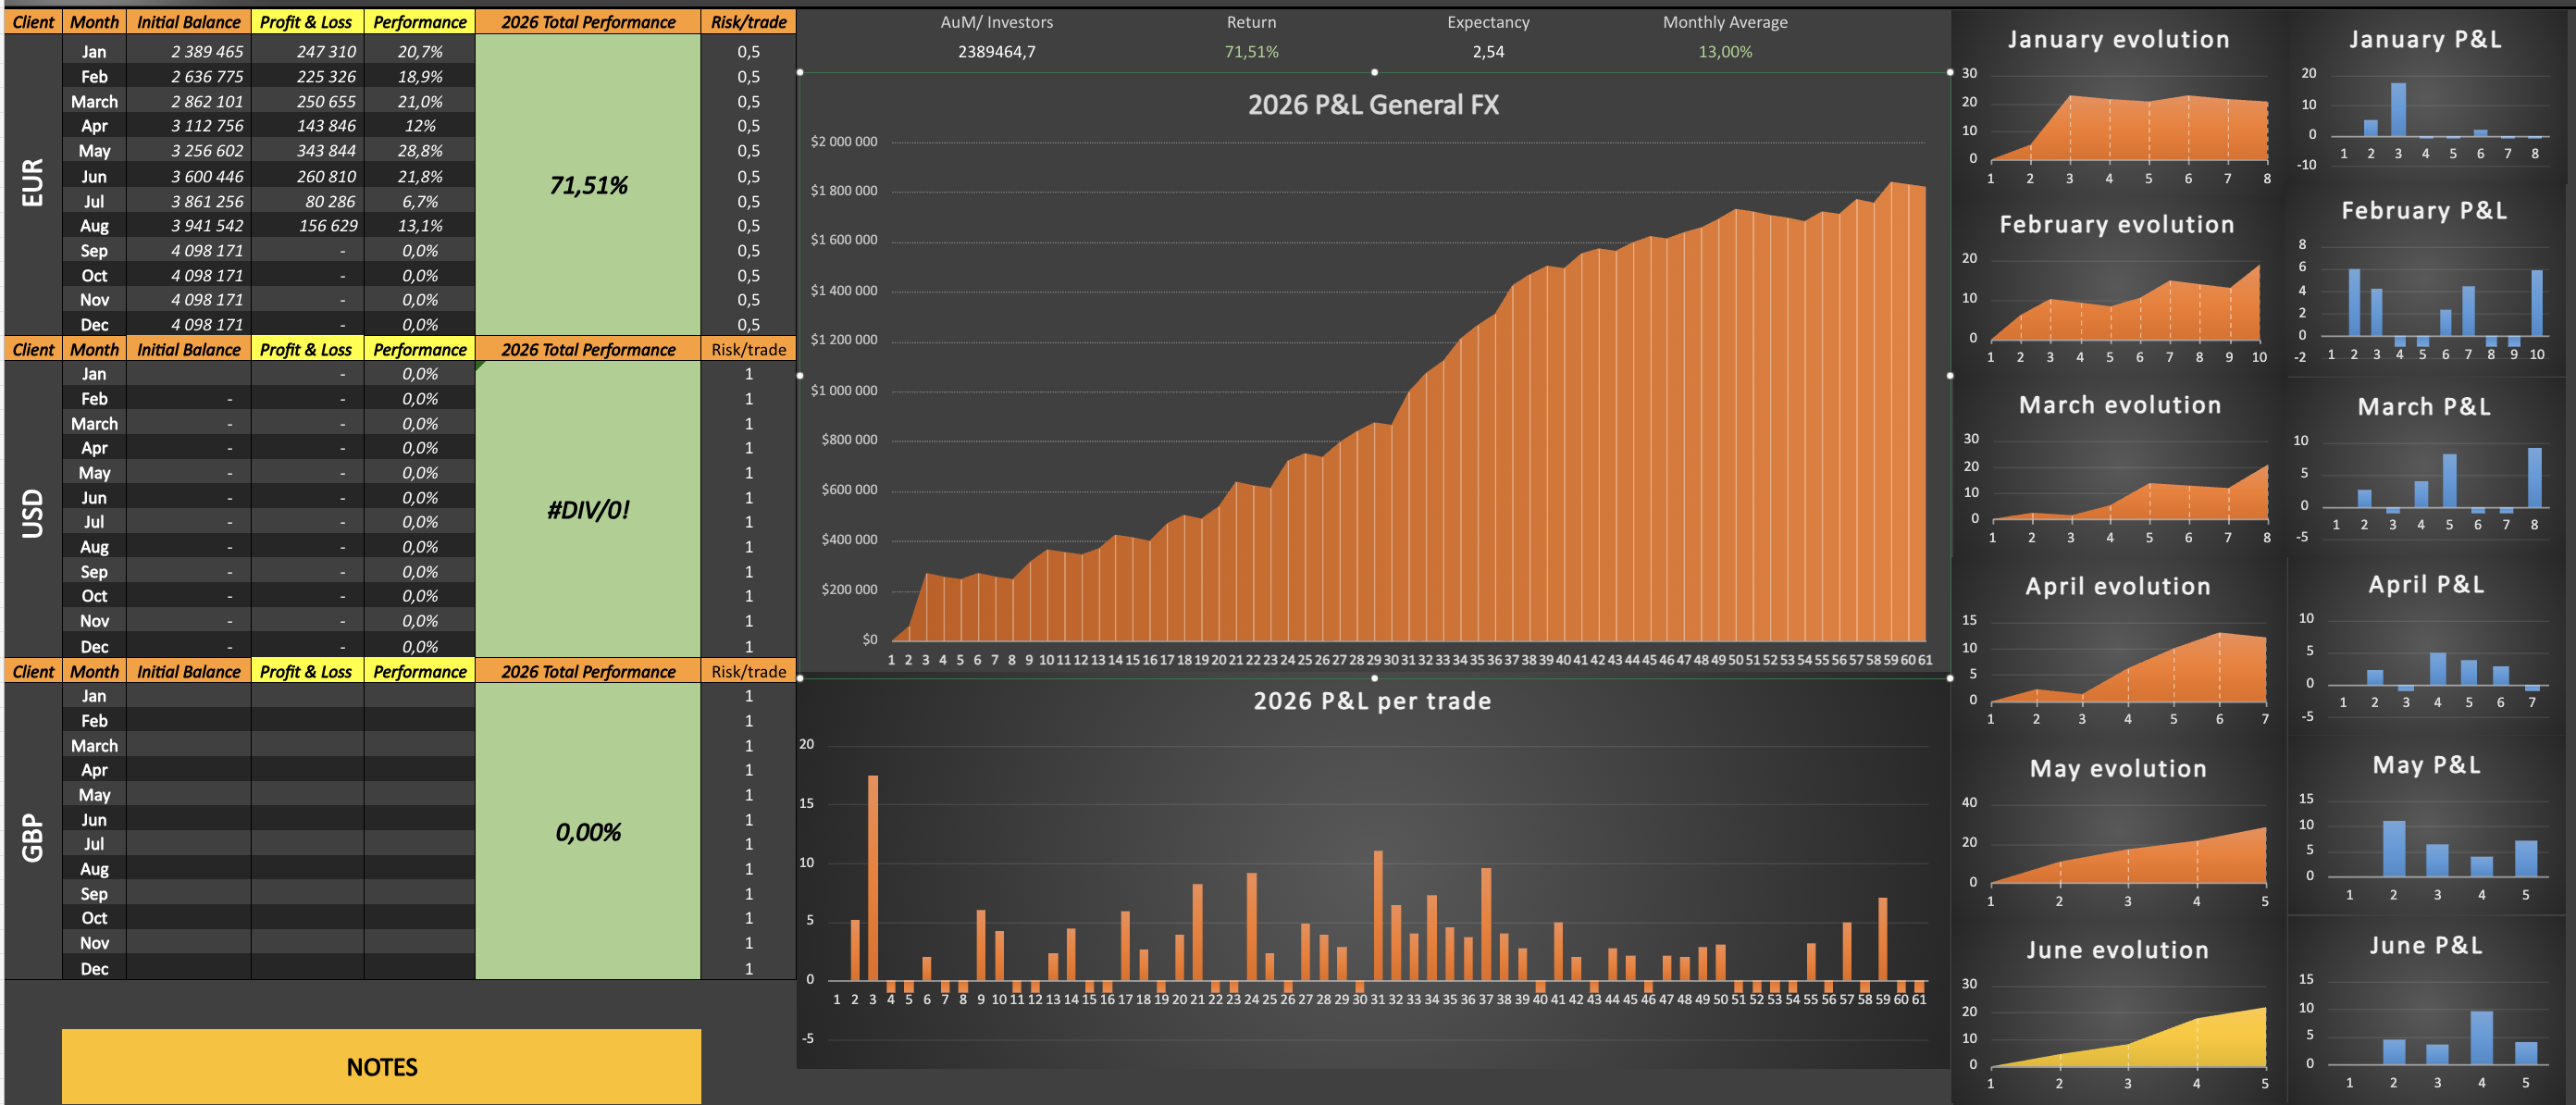The image size is (2576, 1105).
Task: Click the top 2026 Total Performance header
Action: (588, 22)
